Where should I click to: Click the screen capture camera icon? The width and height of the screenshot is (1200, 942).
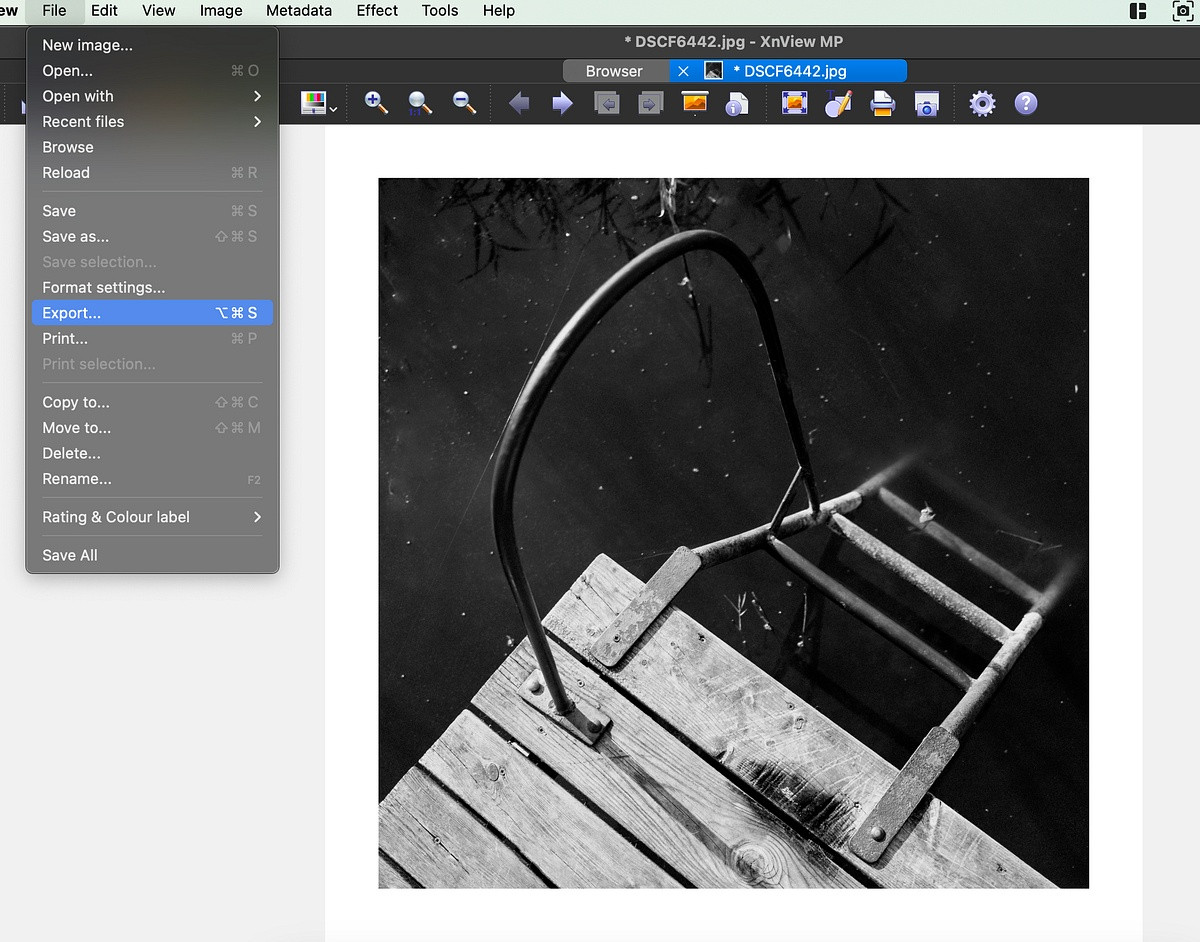tap(926, 103)
